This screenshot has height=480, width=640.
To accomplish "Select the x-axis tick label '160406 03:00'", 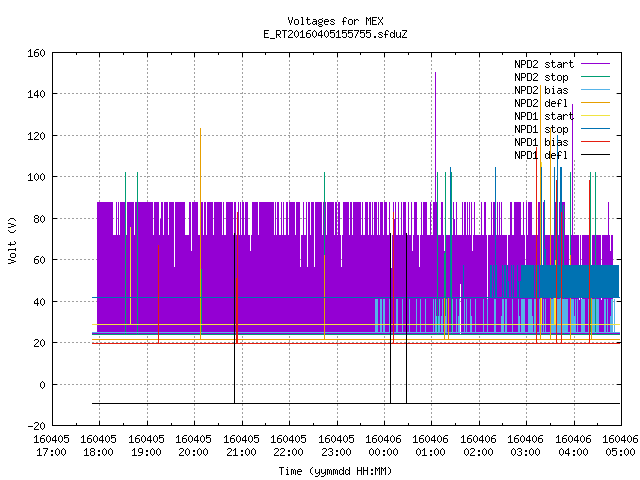I will pos(525,445).
